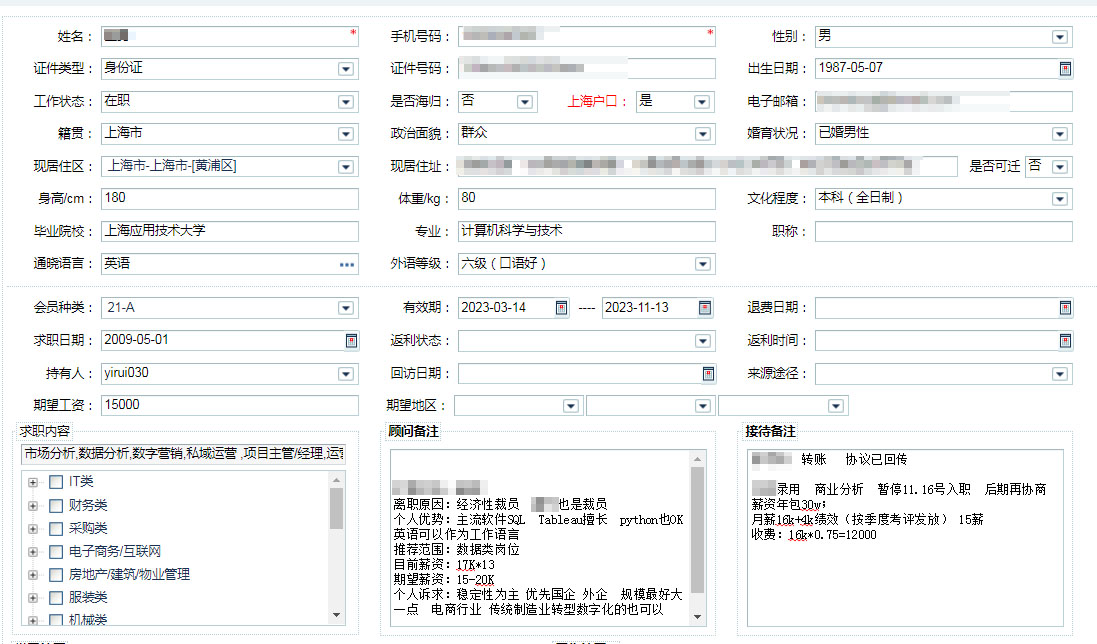Open the second 期望地区 dropdown

click(x=702, y=406)
